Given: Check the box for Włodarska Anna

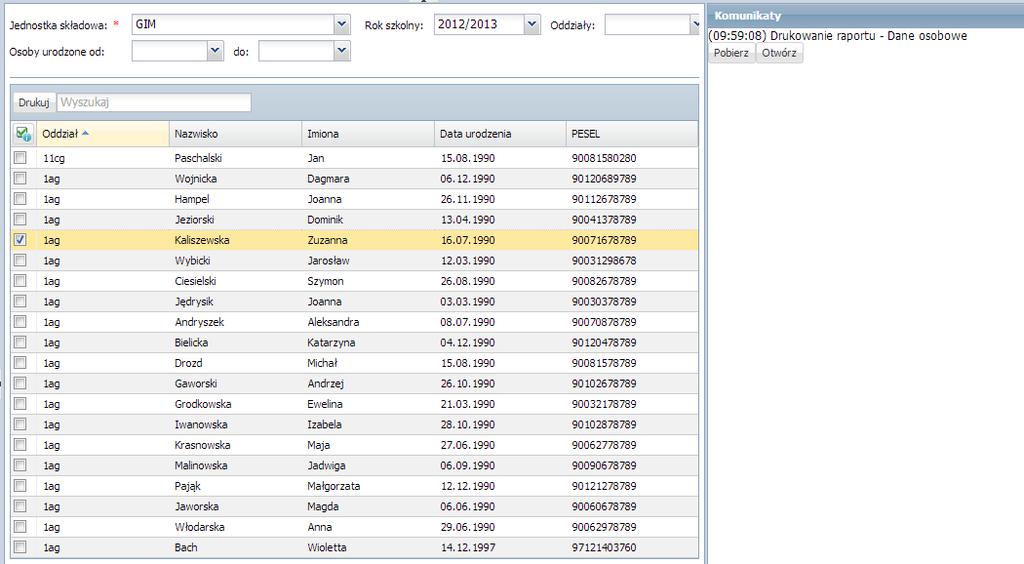Looking at the screenshot, I should click(20, 526).
